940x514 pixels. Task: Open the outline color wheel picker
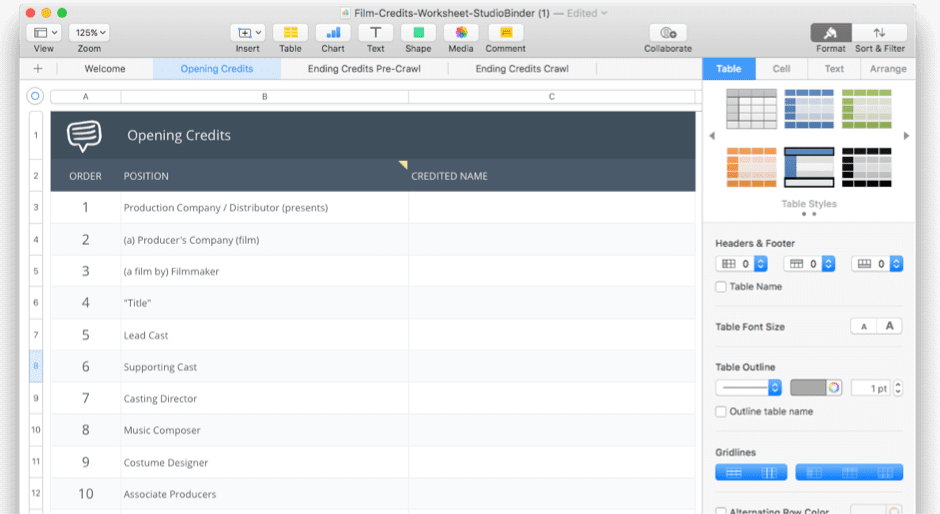pos(834,388)
